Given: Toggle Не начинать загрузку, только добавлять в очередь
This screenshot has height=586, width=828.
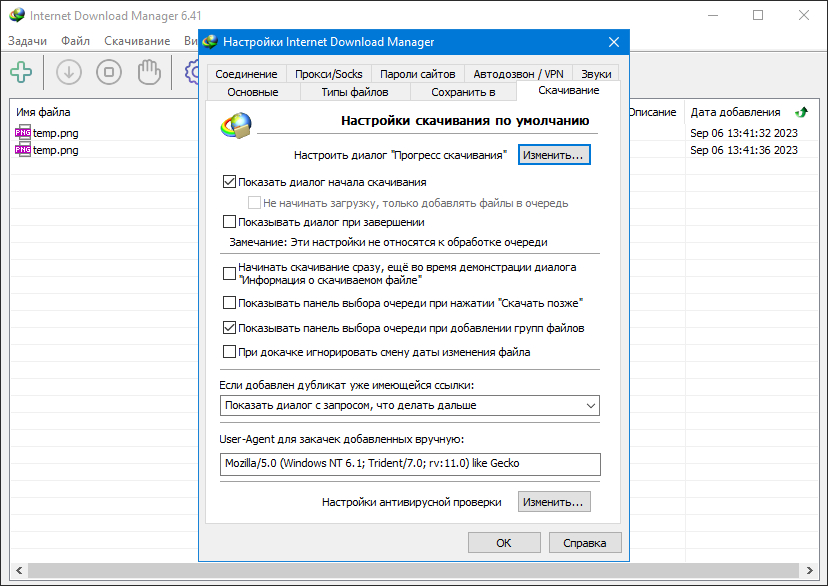Looking at the screenshot, I should pos(254,203).
